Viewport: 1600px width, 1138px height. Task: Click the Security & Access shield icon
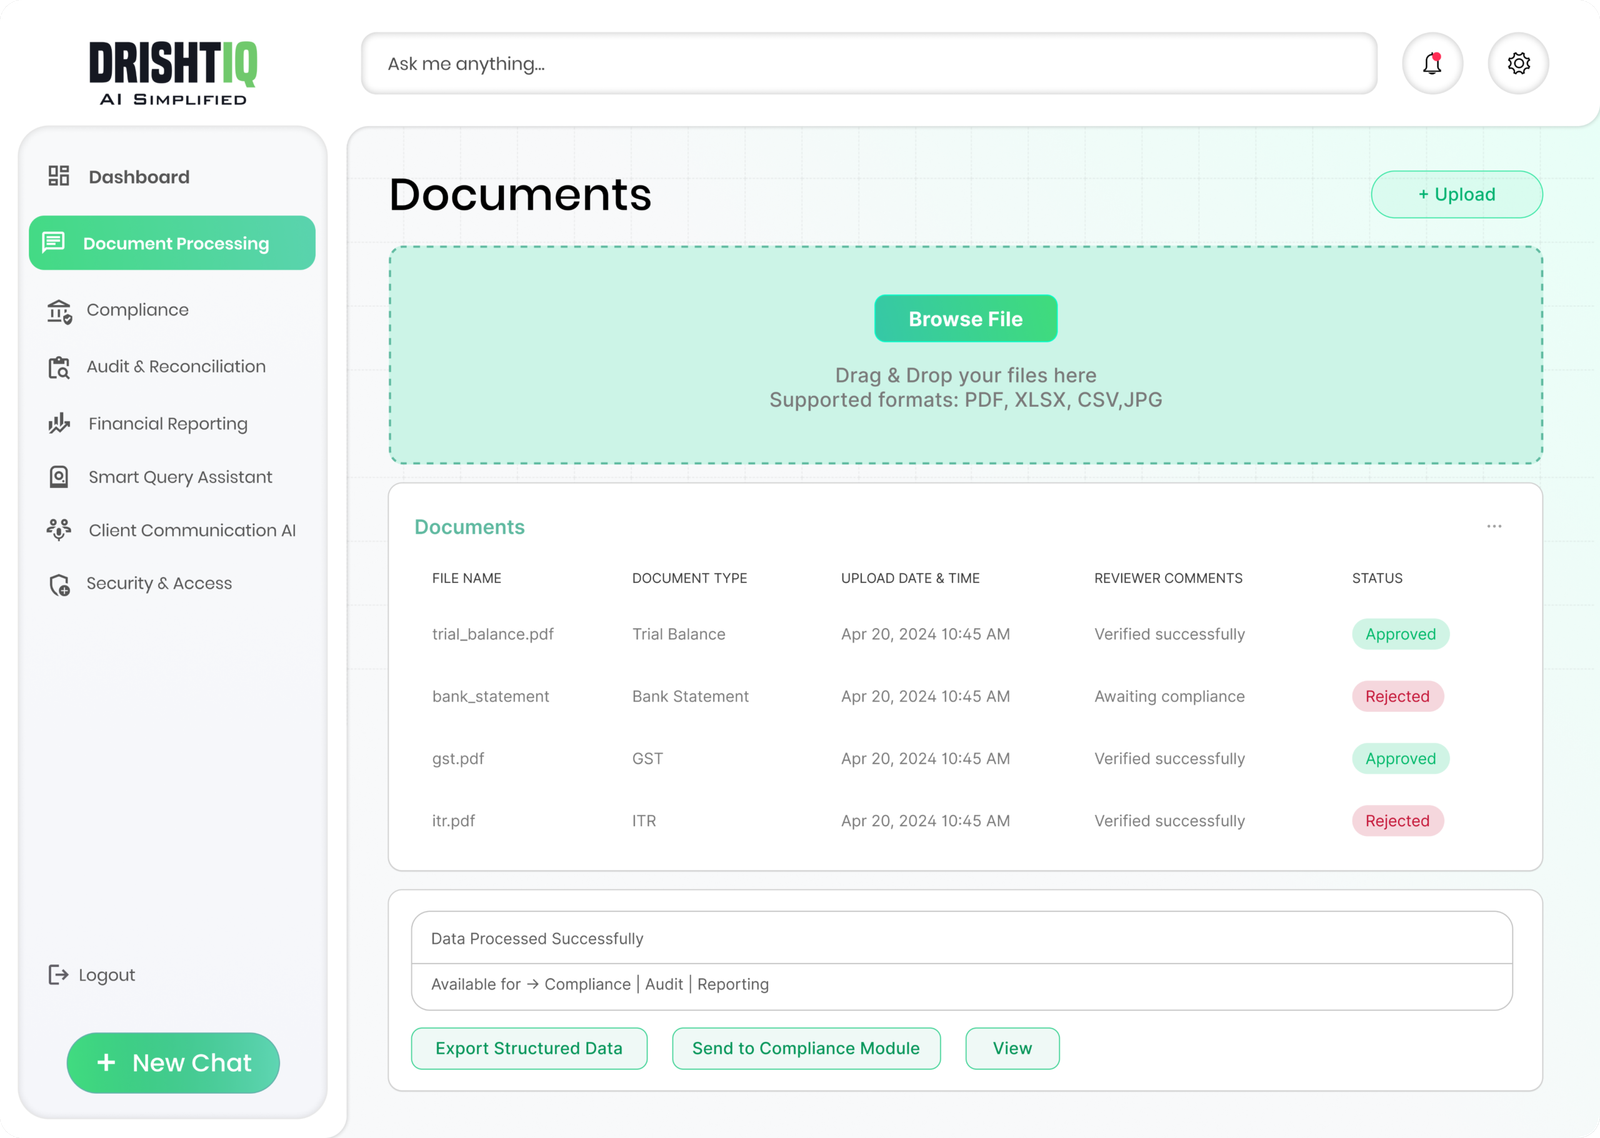pos(59,584)
